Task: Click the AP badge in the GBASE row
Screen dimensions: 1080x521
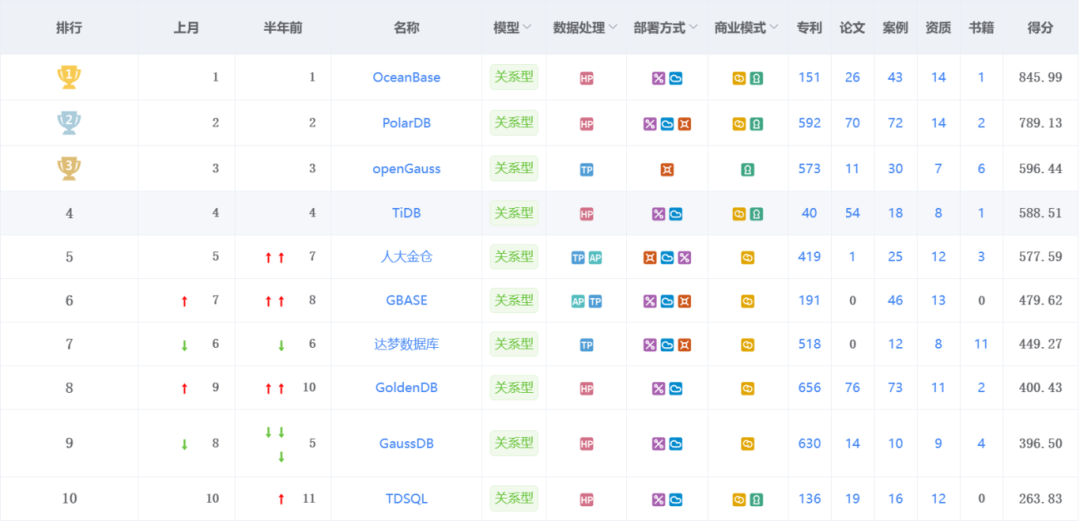Action: (578, 301)
